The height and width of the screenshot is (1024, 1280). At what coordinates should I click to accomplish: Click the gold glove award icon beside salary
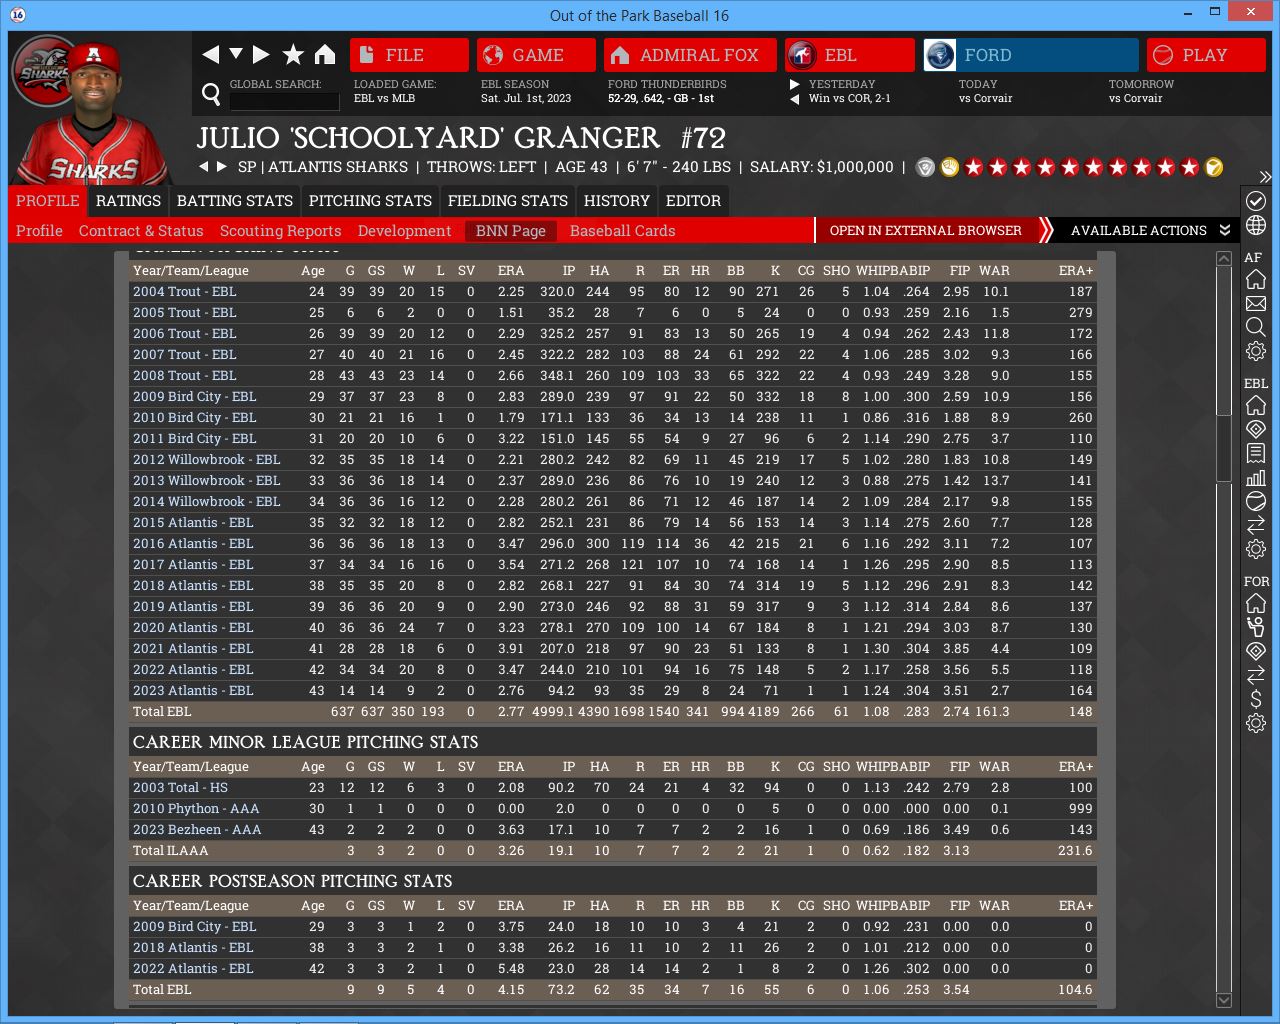tap(950, 167)
